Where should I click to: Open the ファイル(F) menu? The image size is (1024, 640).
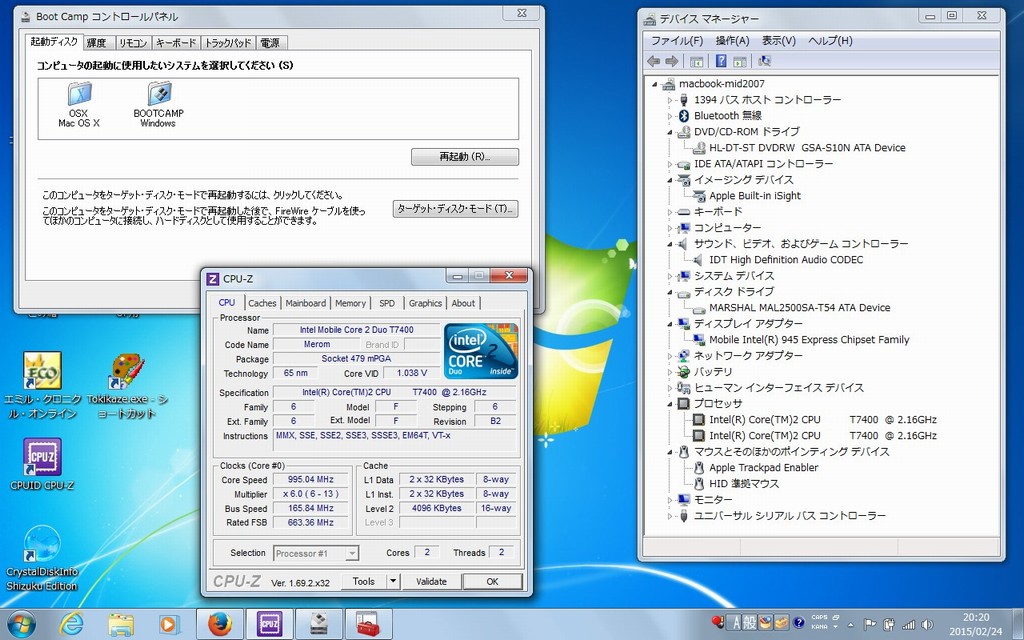point(677,41)
